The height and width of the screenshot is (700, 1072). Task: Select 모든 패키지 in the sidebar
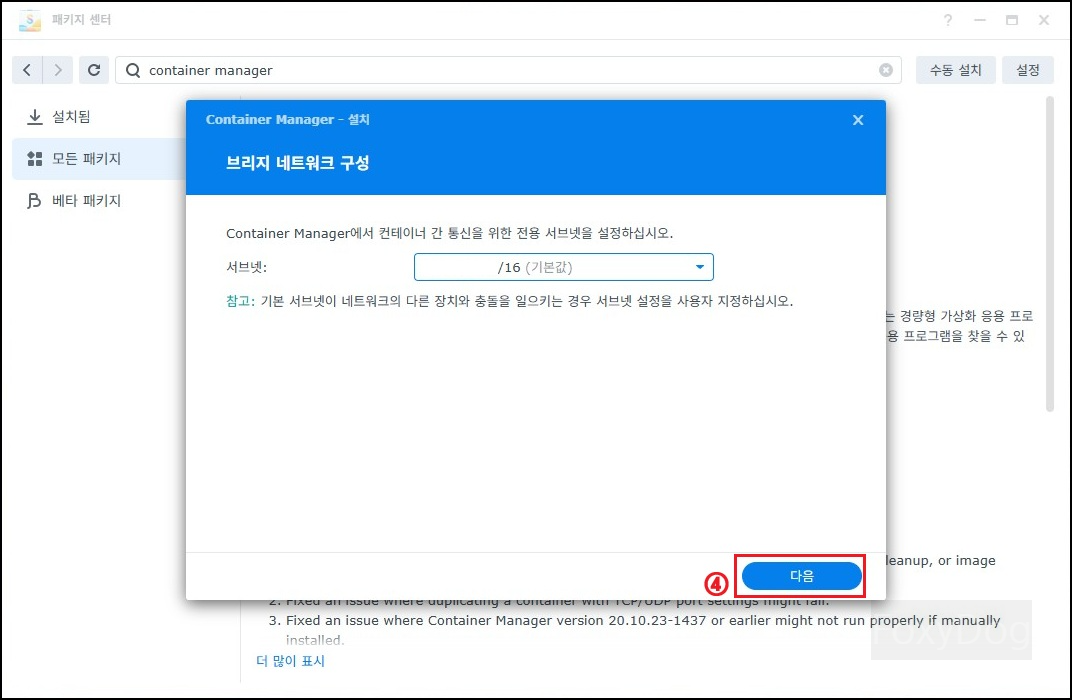click(98, 159)
